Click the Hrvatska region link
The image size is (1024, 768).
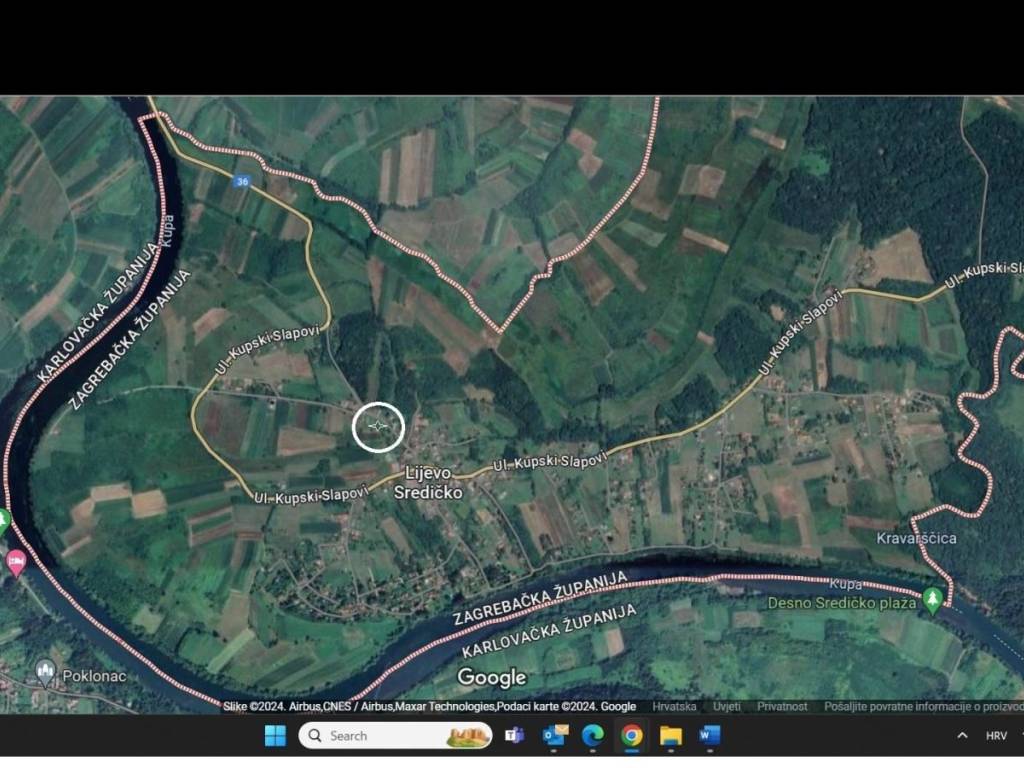pyautogui.click(x=675, y=707)
